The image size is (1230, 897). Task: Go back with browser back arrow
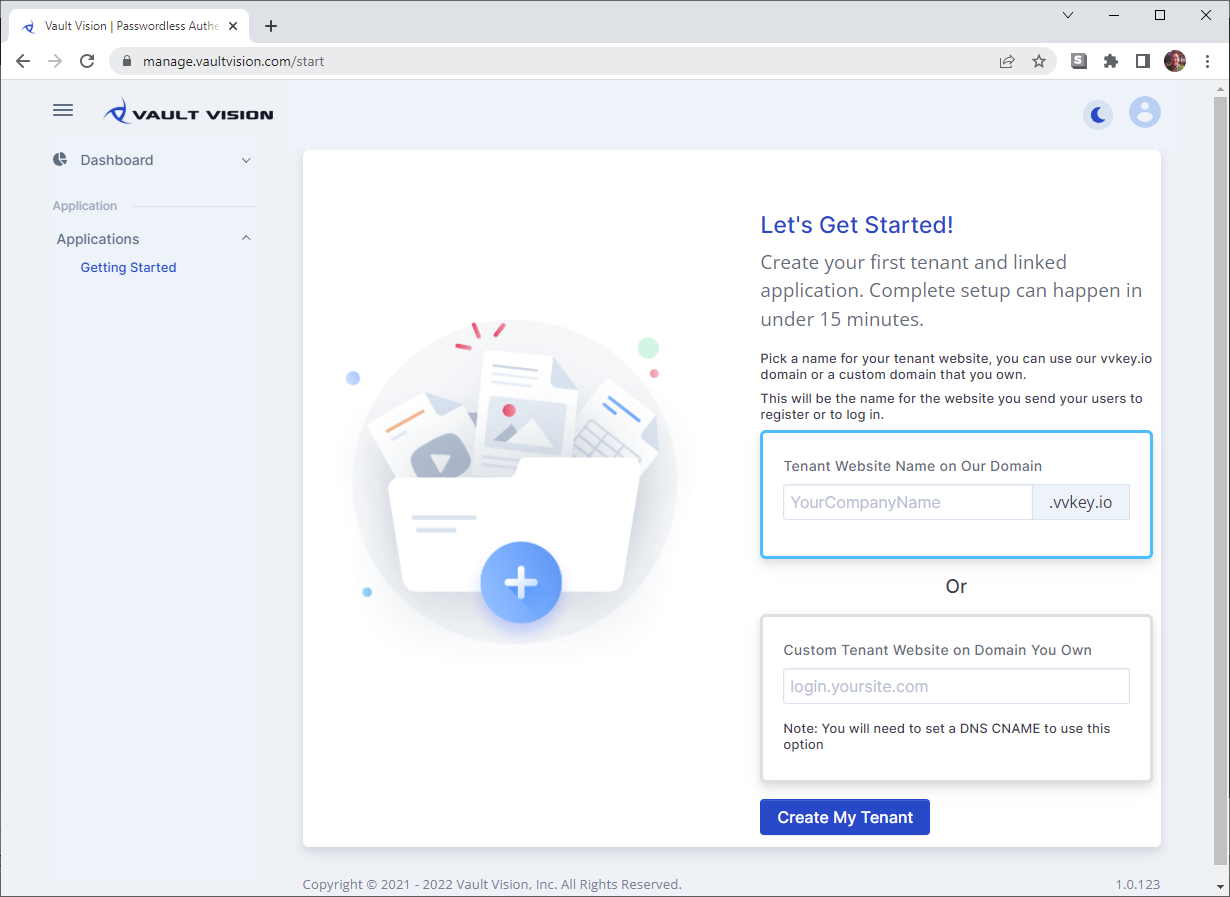coord(23,61)
